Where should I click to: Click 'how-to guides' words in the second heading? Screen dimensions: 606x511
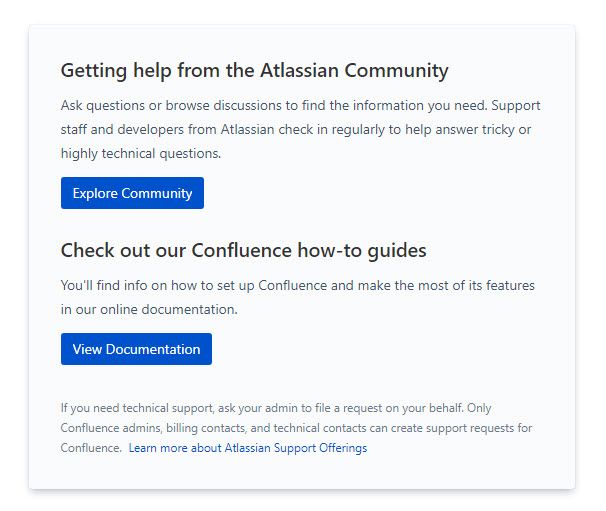[362, 250]
